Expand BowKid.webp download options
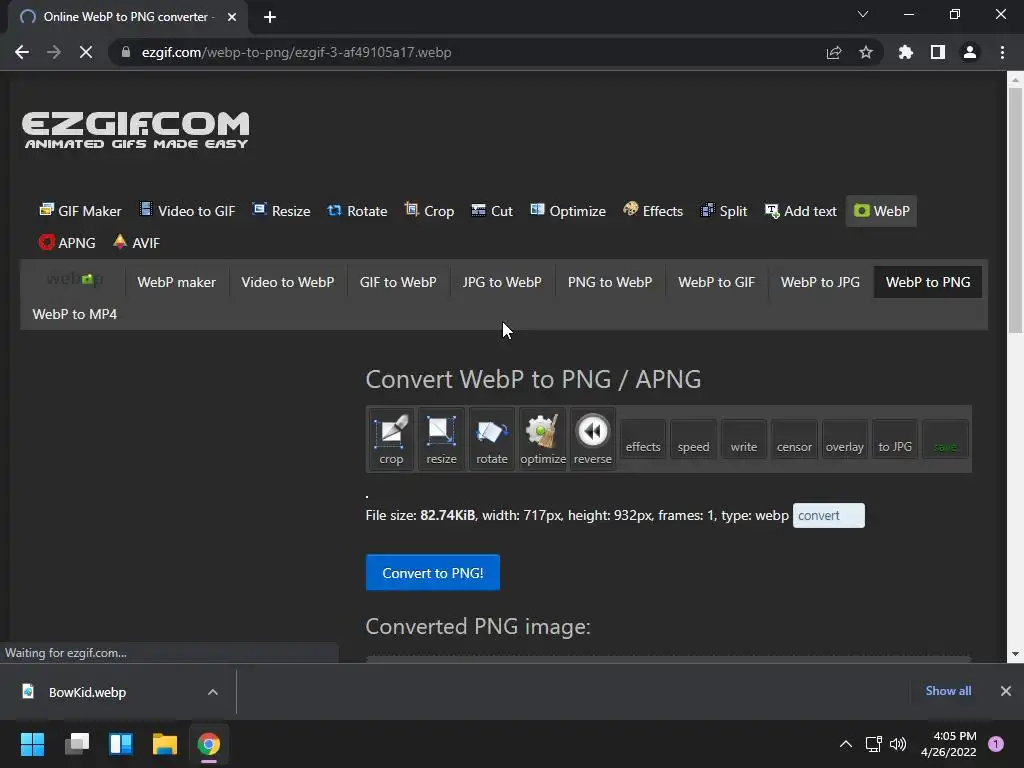The image size is (1024, 768). (212, 692)
